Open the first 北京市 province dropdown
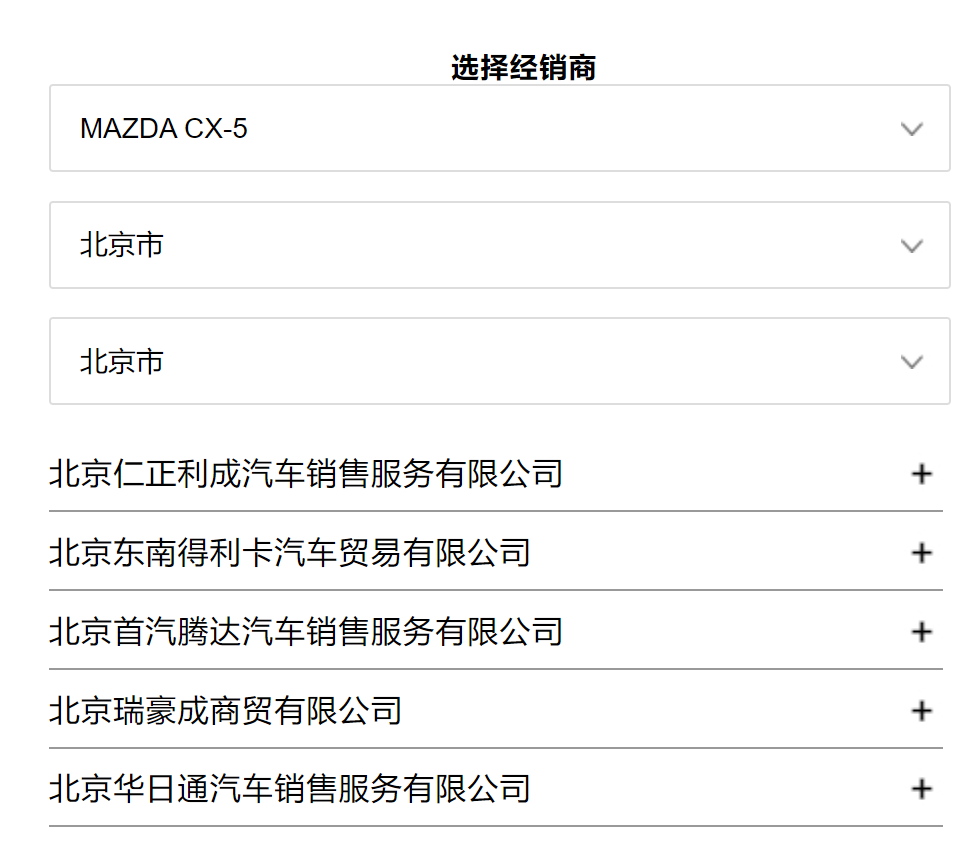Image resolution: width=975 pixels, height=847 pixels. pyautogui.click(x=497, y=245)
